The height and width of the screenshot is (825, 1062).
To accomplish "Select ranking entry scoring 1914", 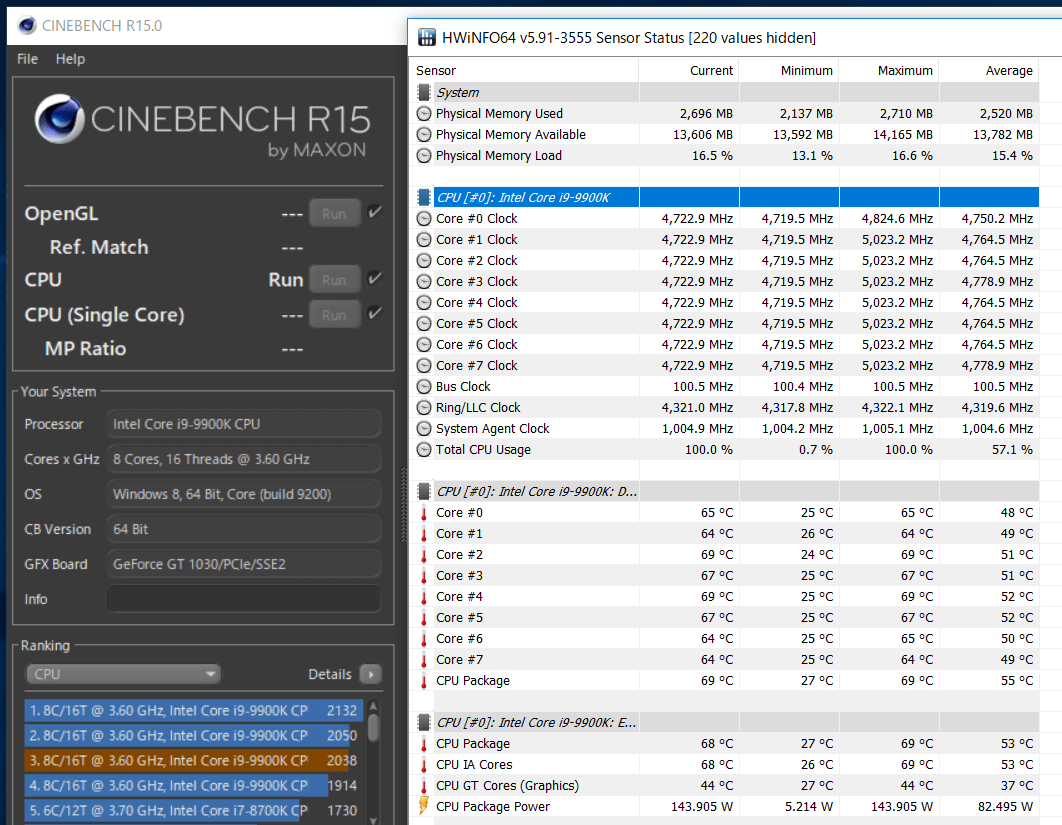I will tap(194, 786).
